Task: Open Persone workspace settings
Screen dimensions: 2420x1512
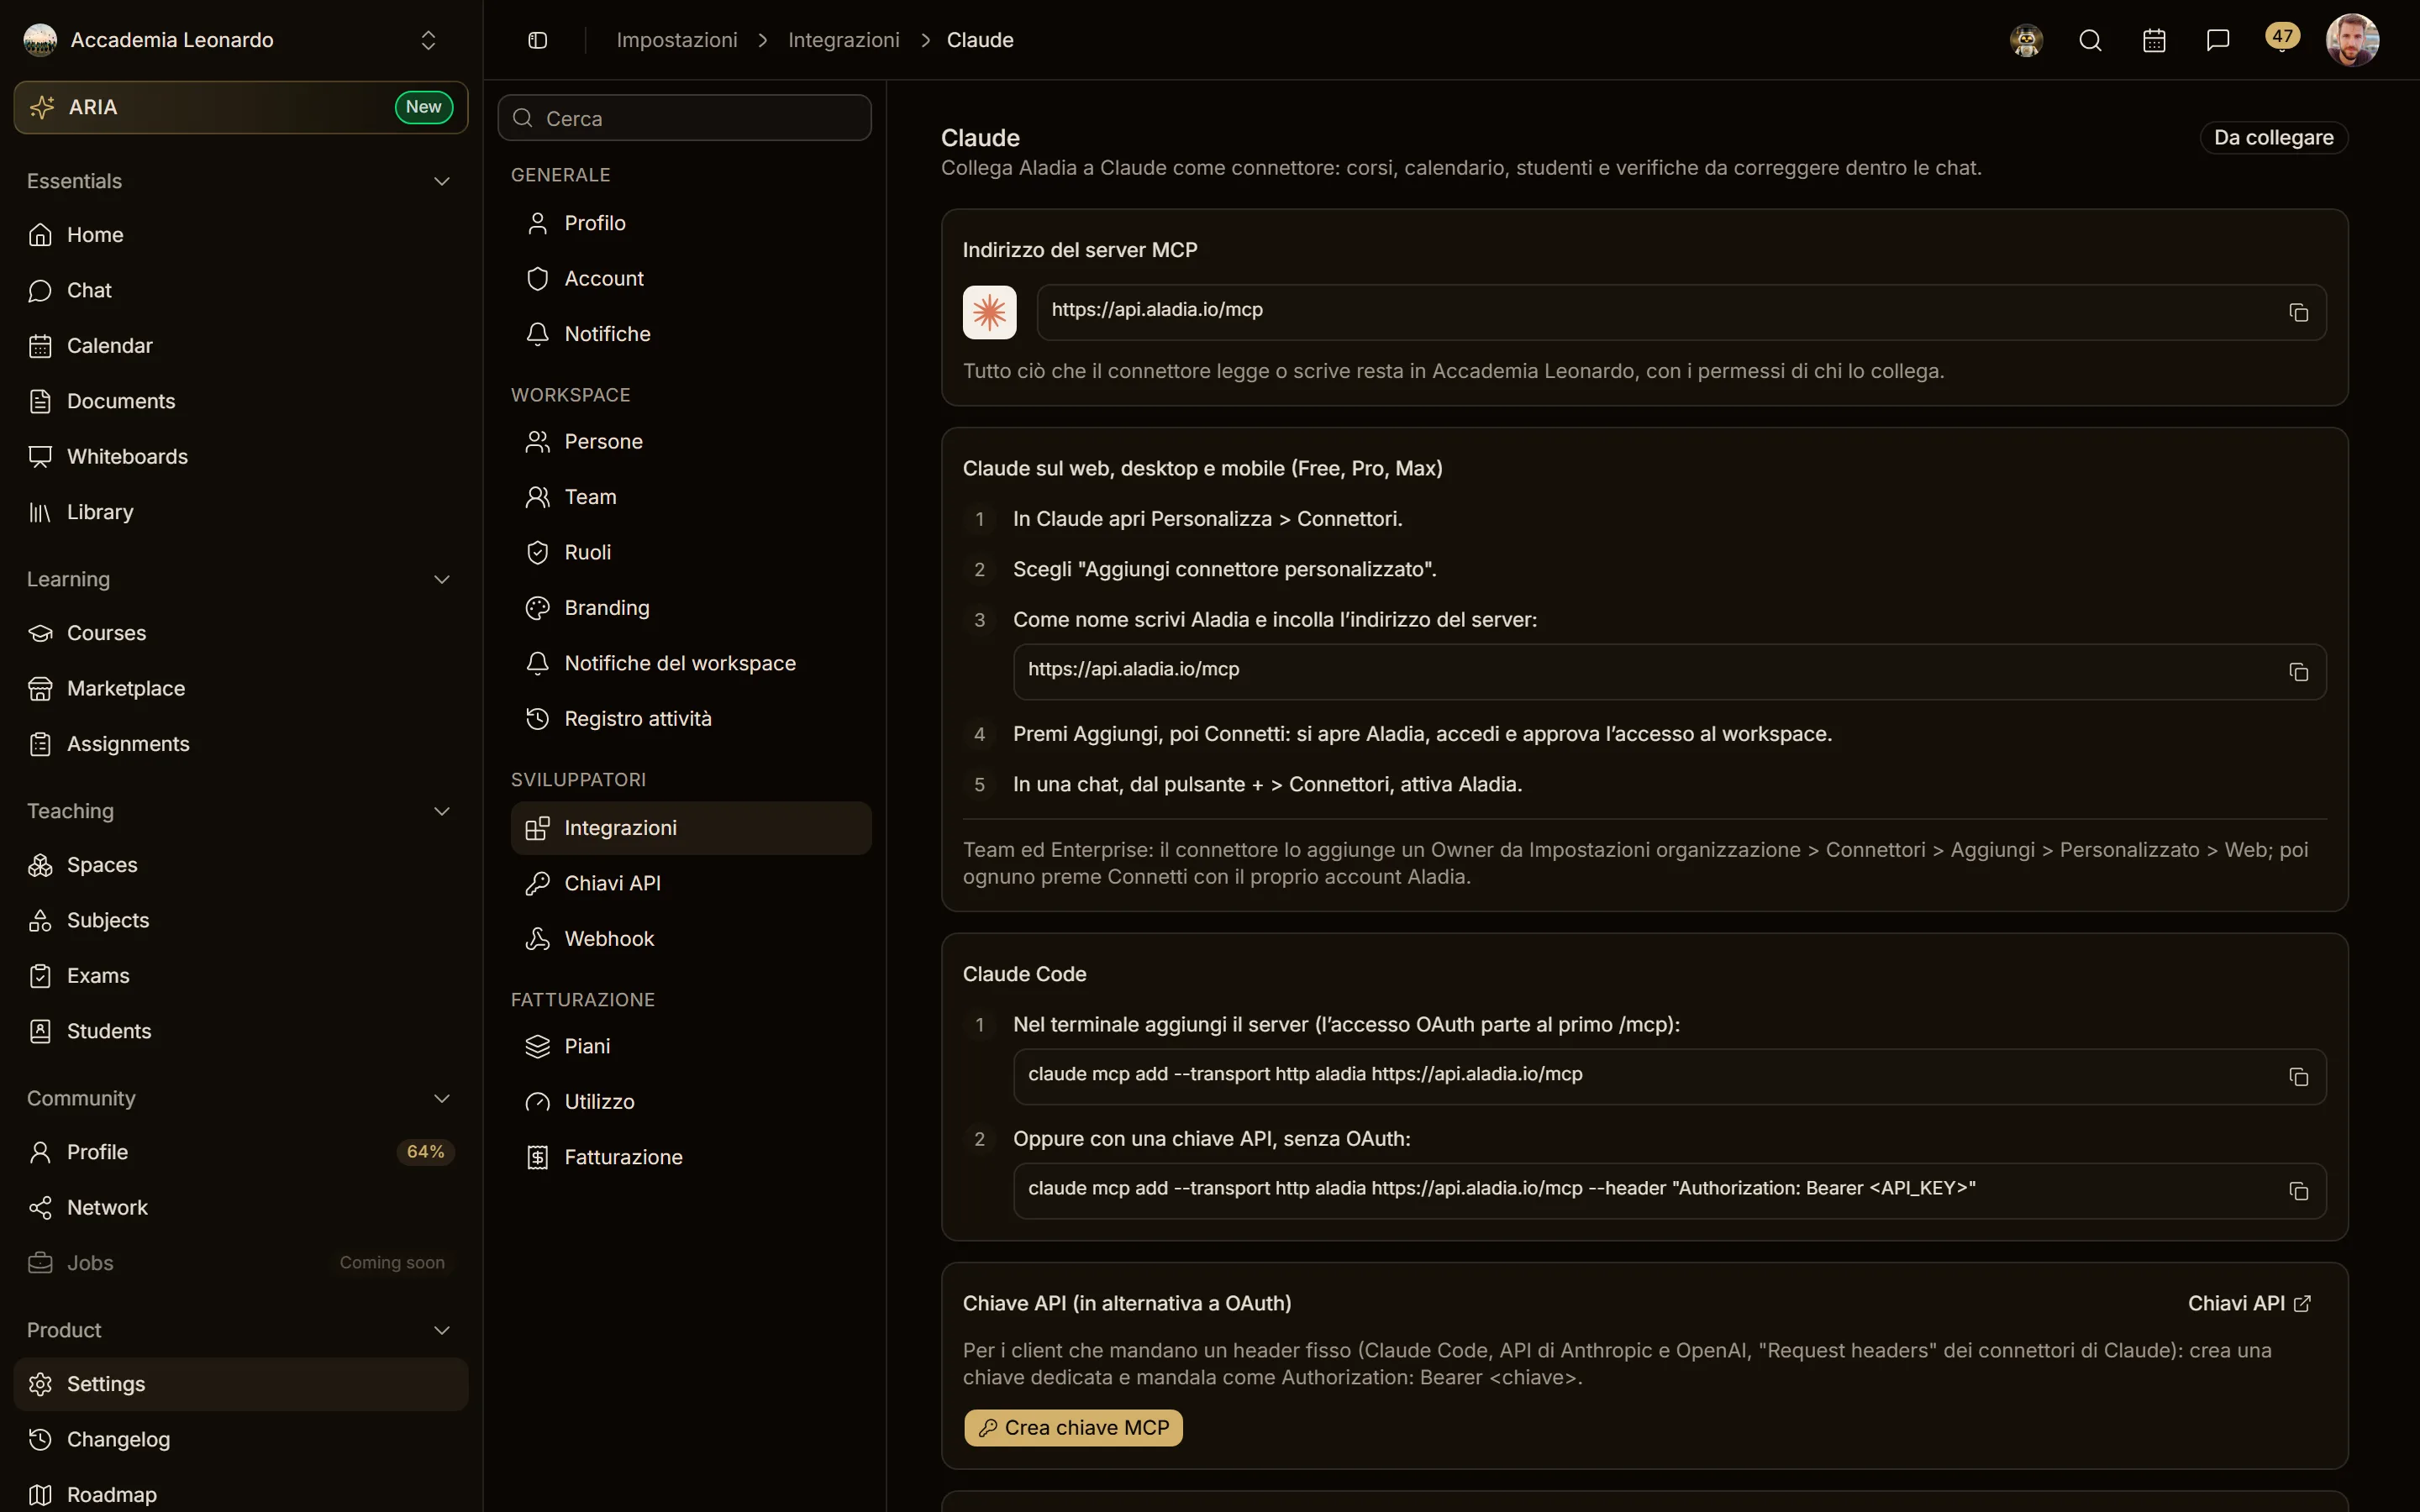Action: [x=691, y=442]
